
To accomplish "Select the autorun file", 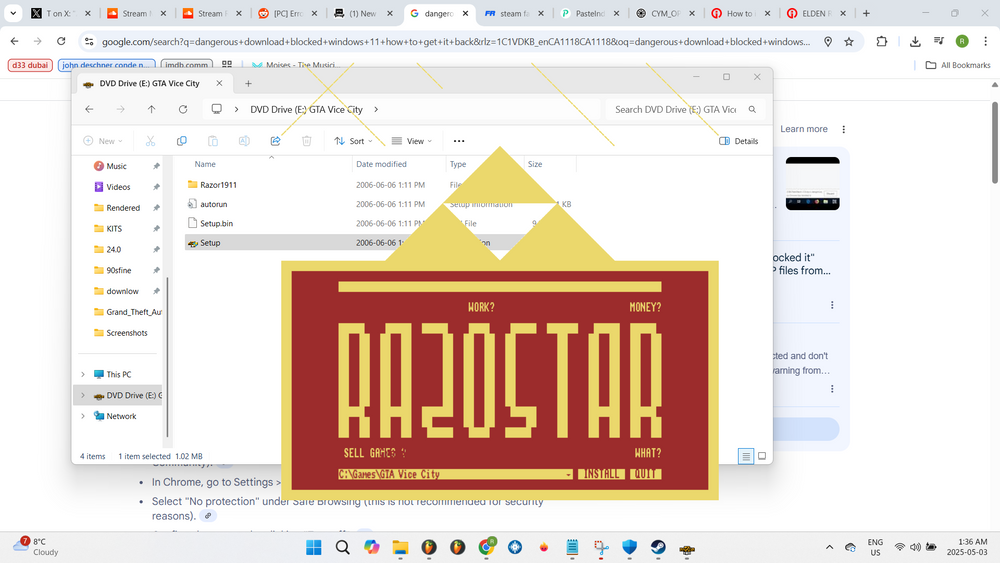I will click(x=213, y=204).
